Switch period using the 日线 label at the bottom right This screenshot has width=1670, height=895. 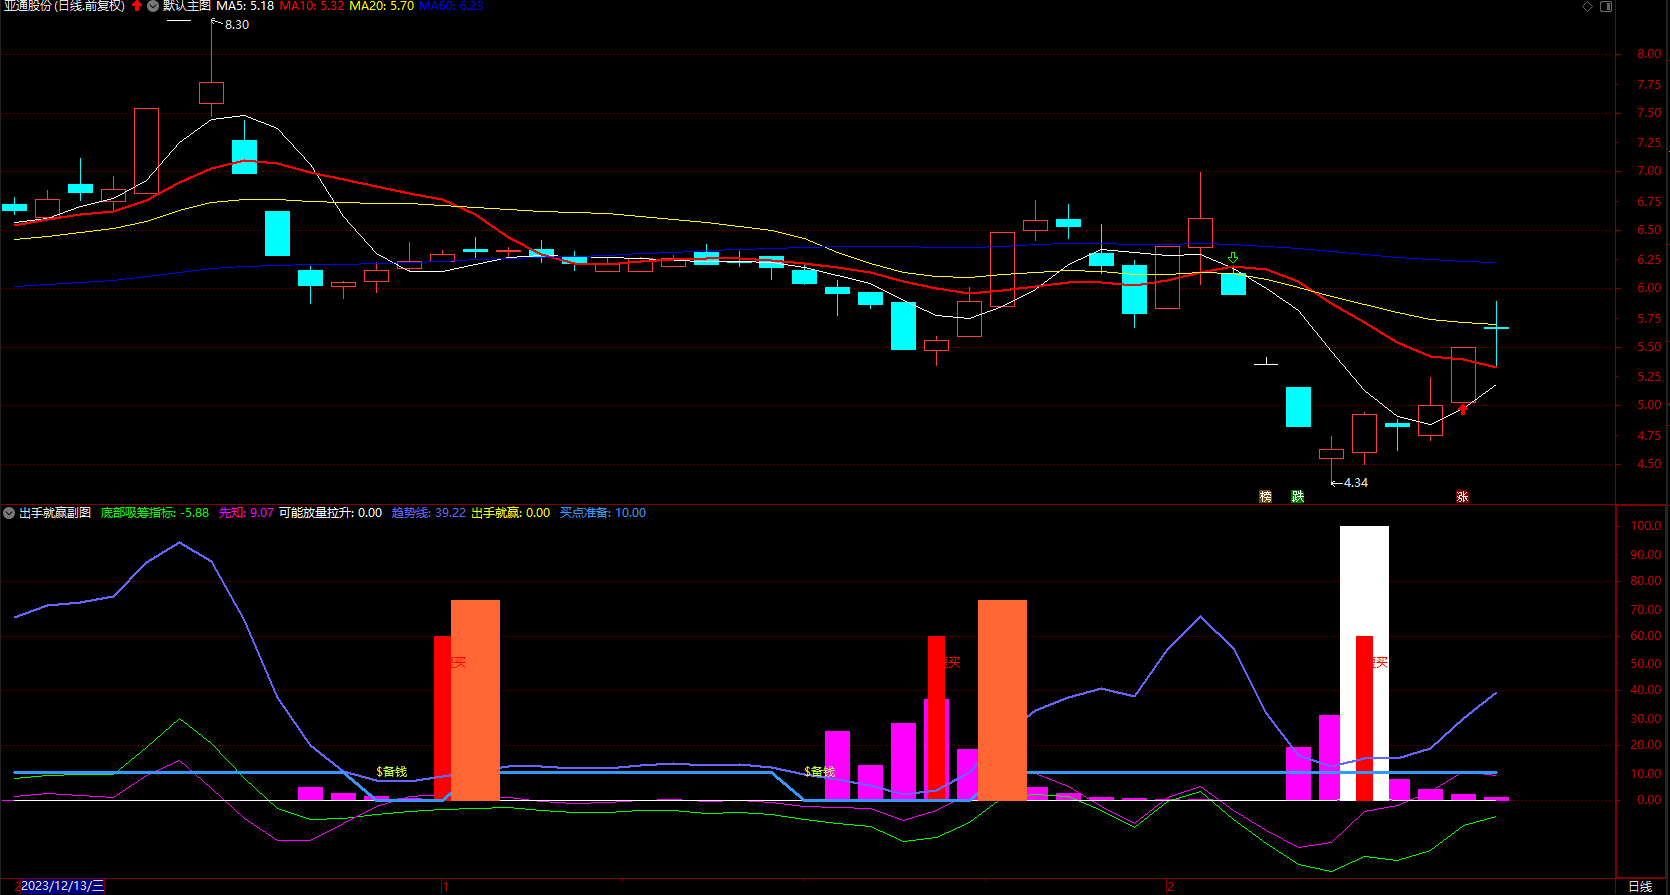coord(1640,887)
